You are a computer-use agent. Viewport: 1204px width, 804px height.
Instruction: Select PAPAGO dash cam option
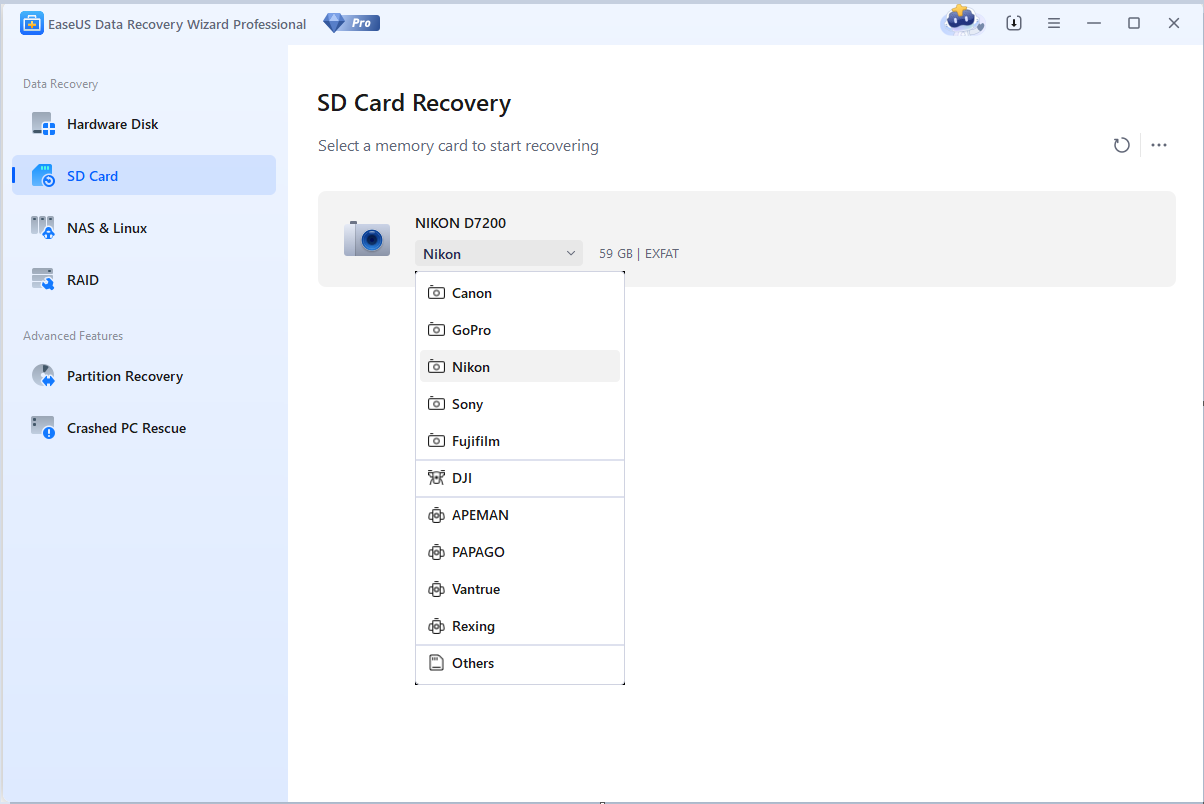(x=520, y=552)
